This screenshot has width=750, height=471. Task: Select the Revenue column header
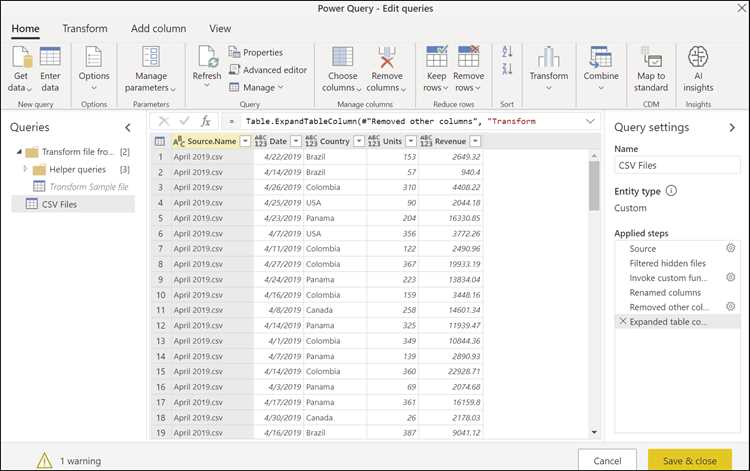tap(450, 141)
